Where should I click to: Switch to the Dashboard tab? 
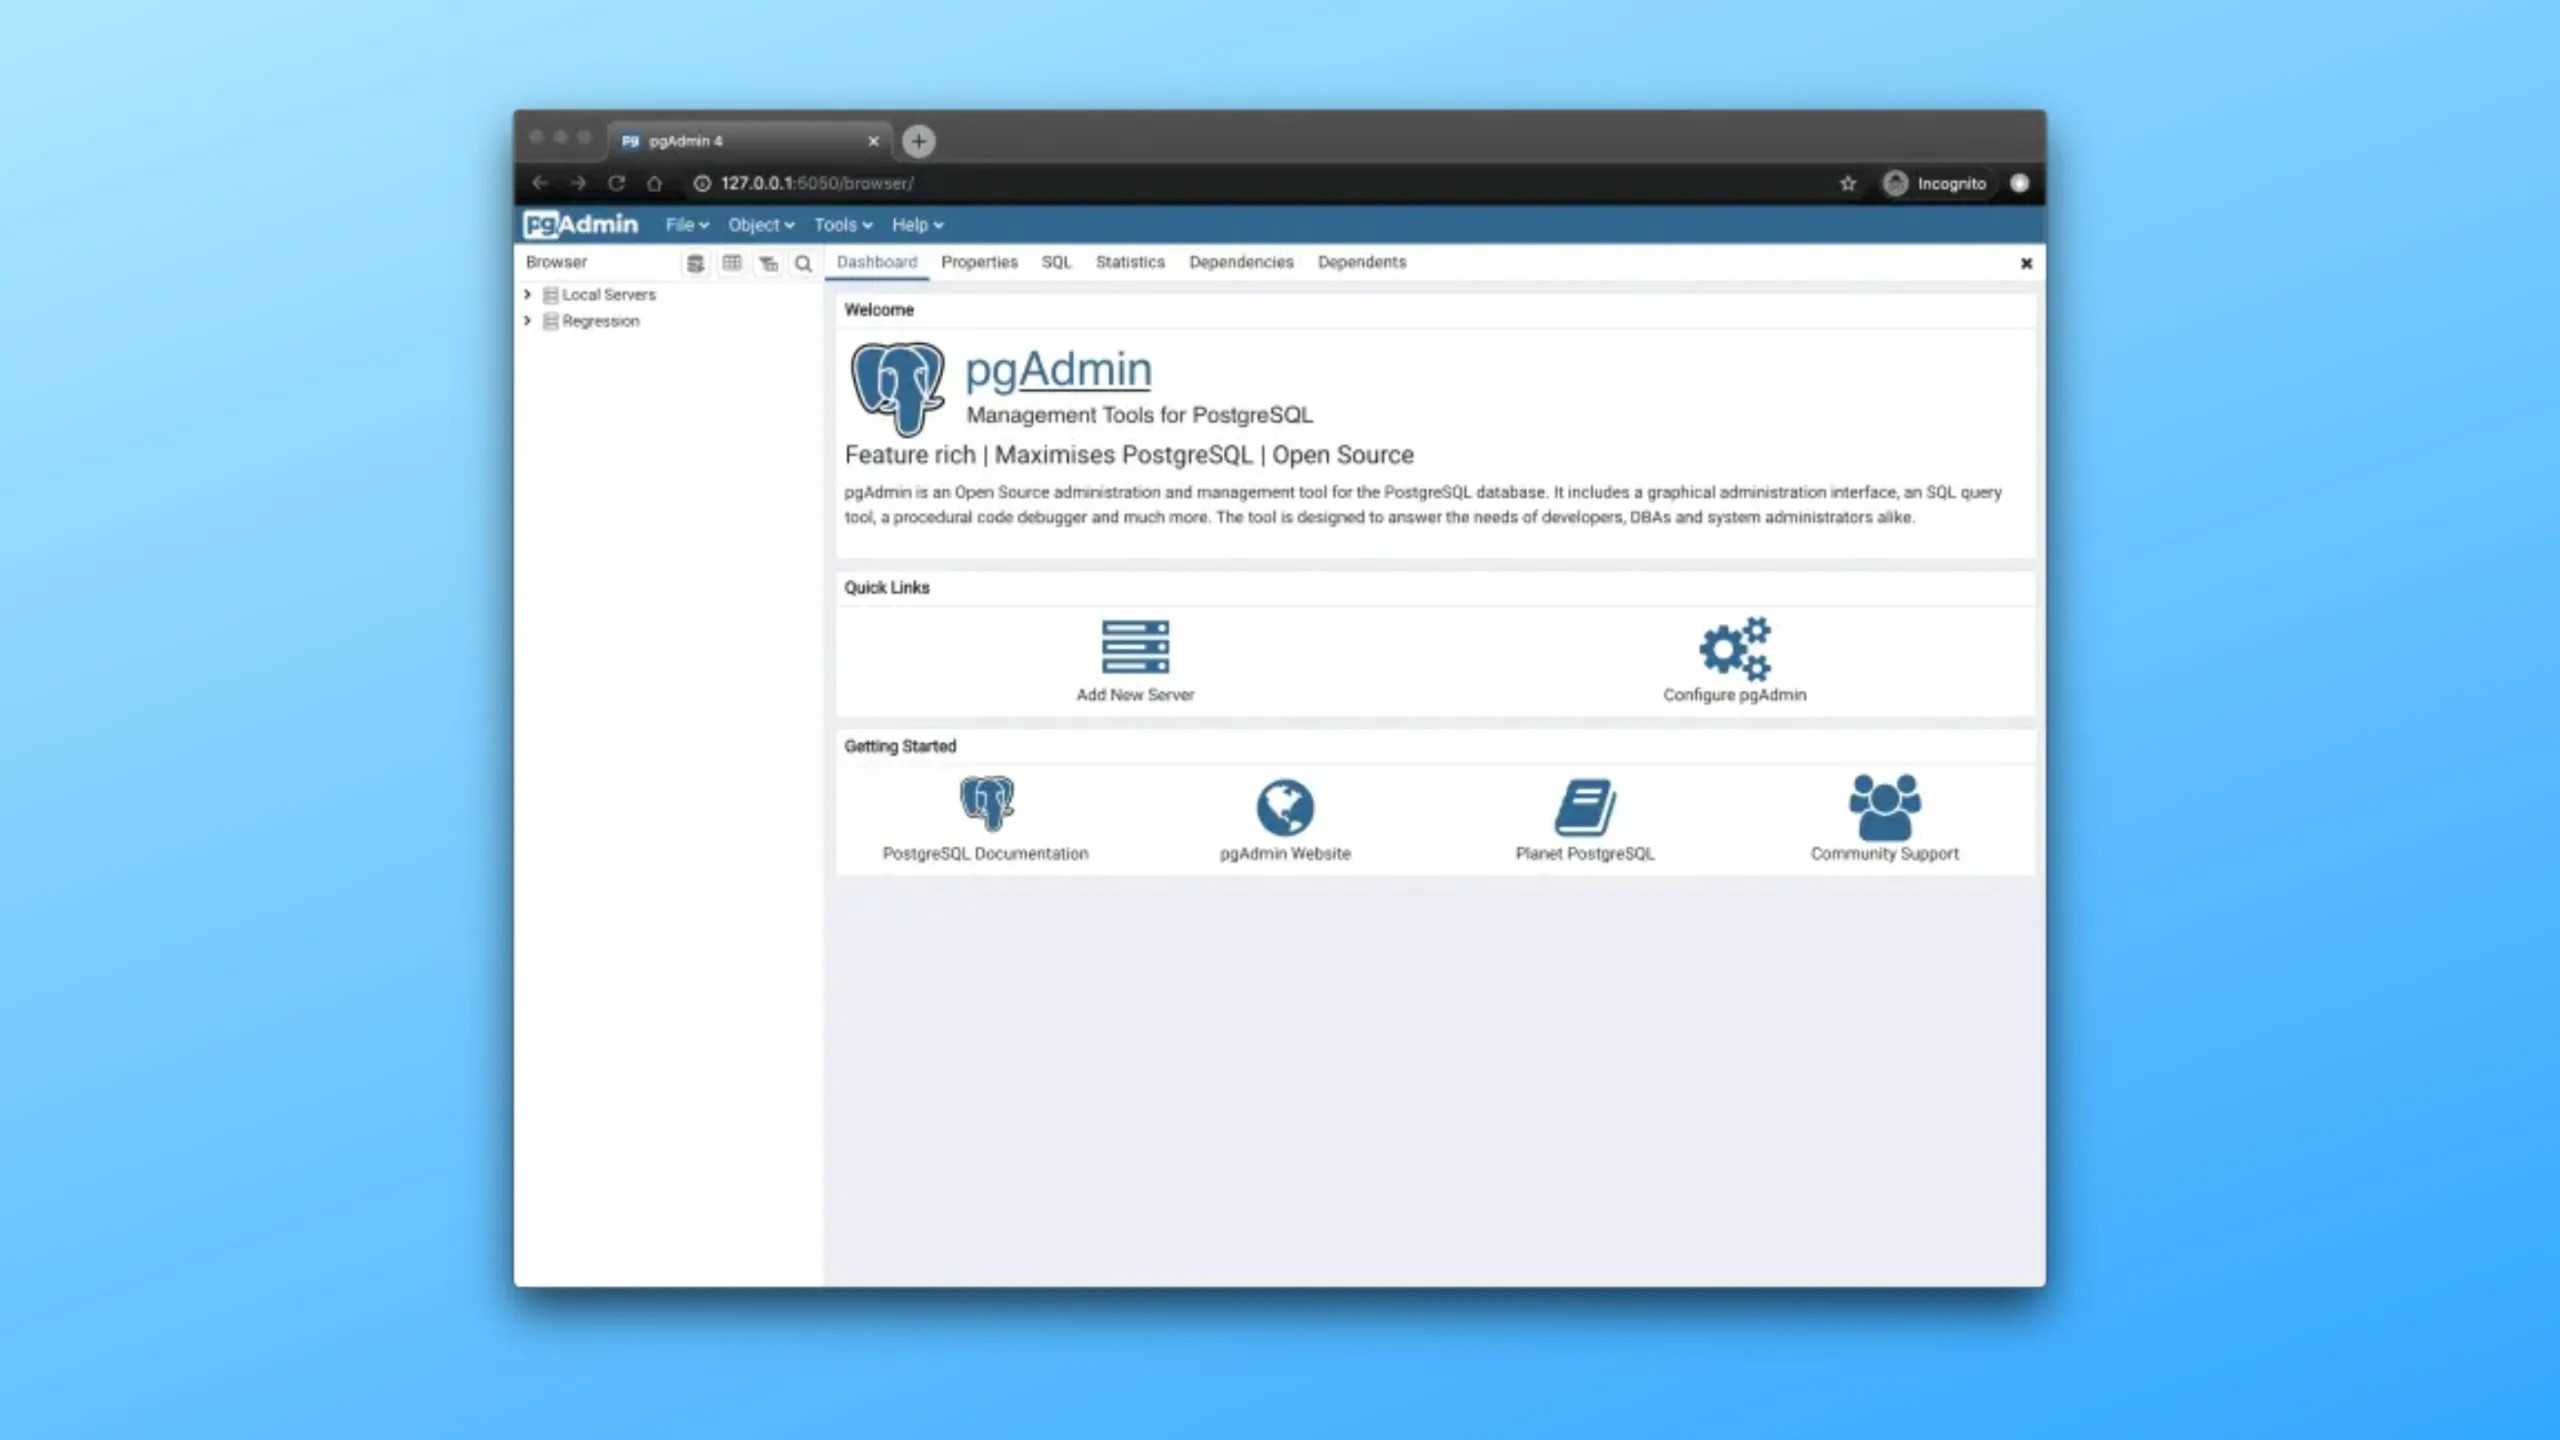click(x=877, y=262)
